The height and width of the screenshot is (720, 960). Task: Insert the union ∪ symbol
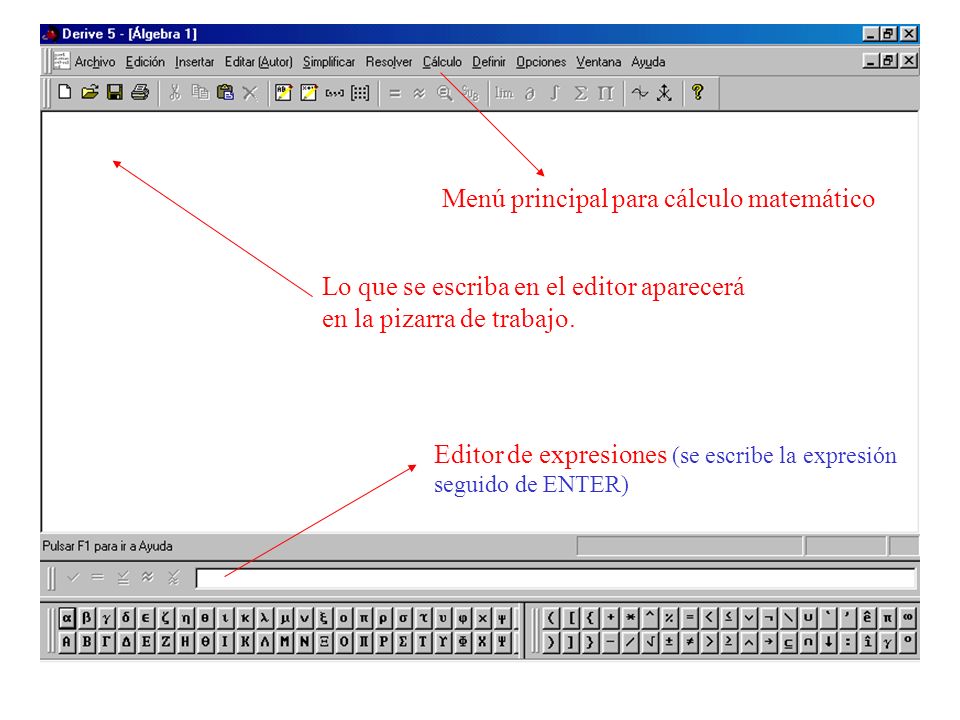pyautogui.click(x=808, y=618)
